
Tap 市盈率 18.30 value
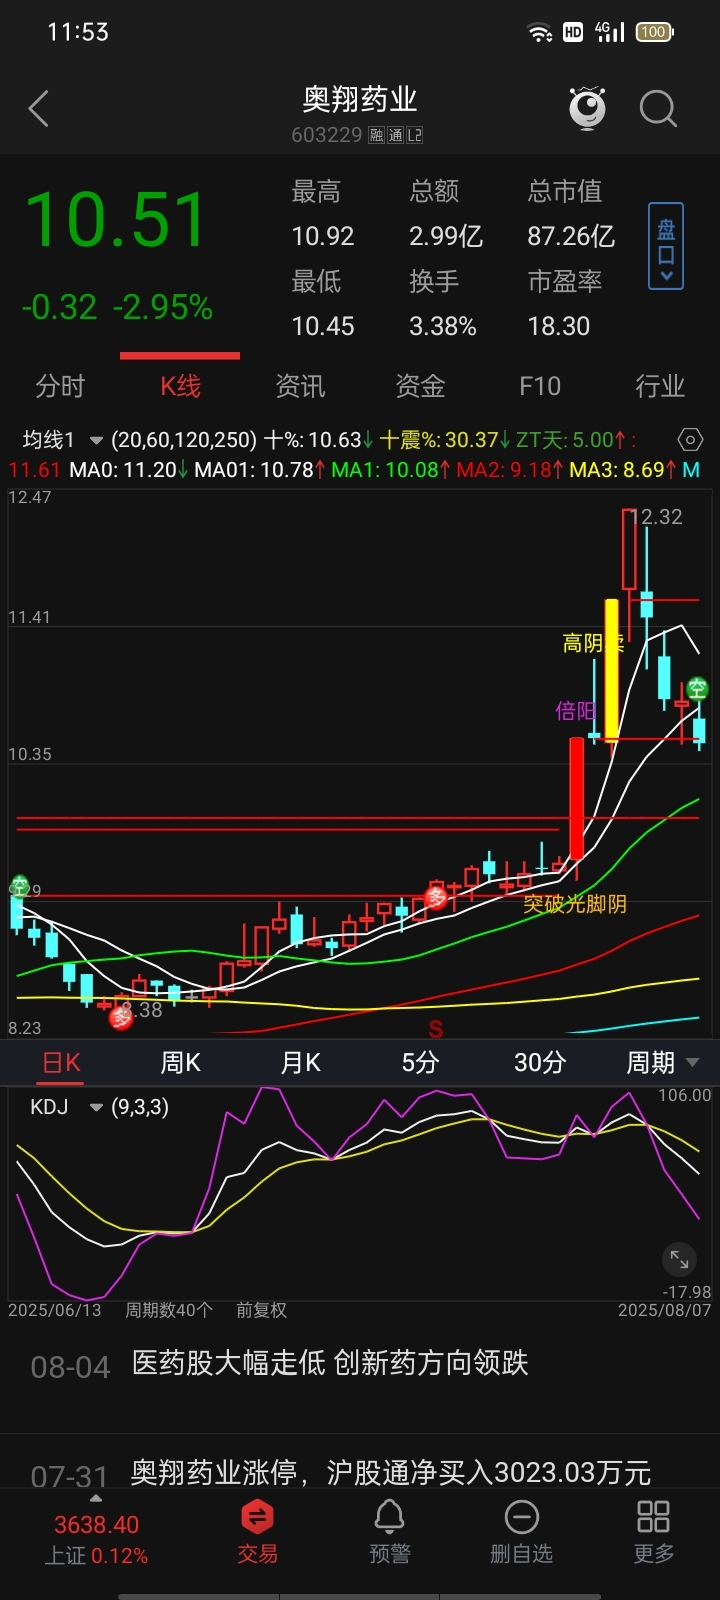tap(559, 326)
